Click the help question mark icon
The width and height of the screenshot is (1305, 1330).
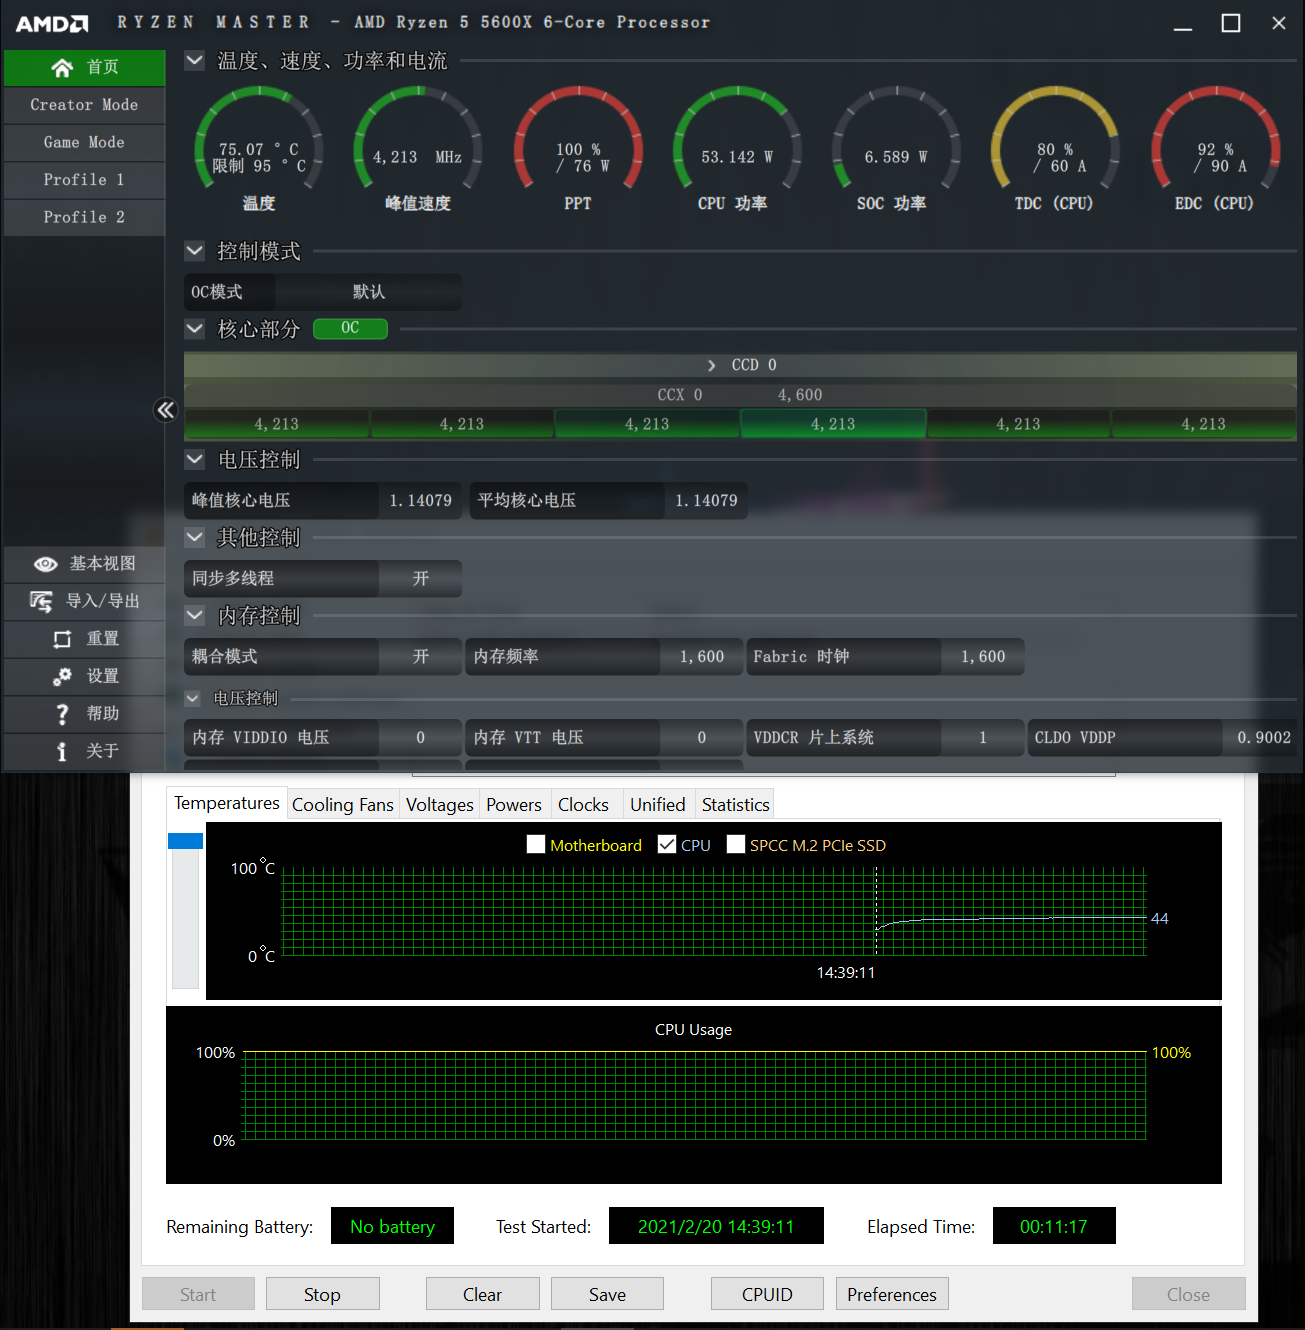[62, 714]
